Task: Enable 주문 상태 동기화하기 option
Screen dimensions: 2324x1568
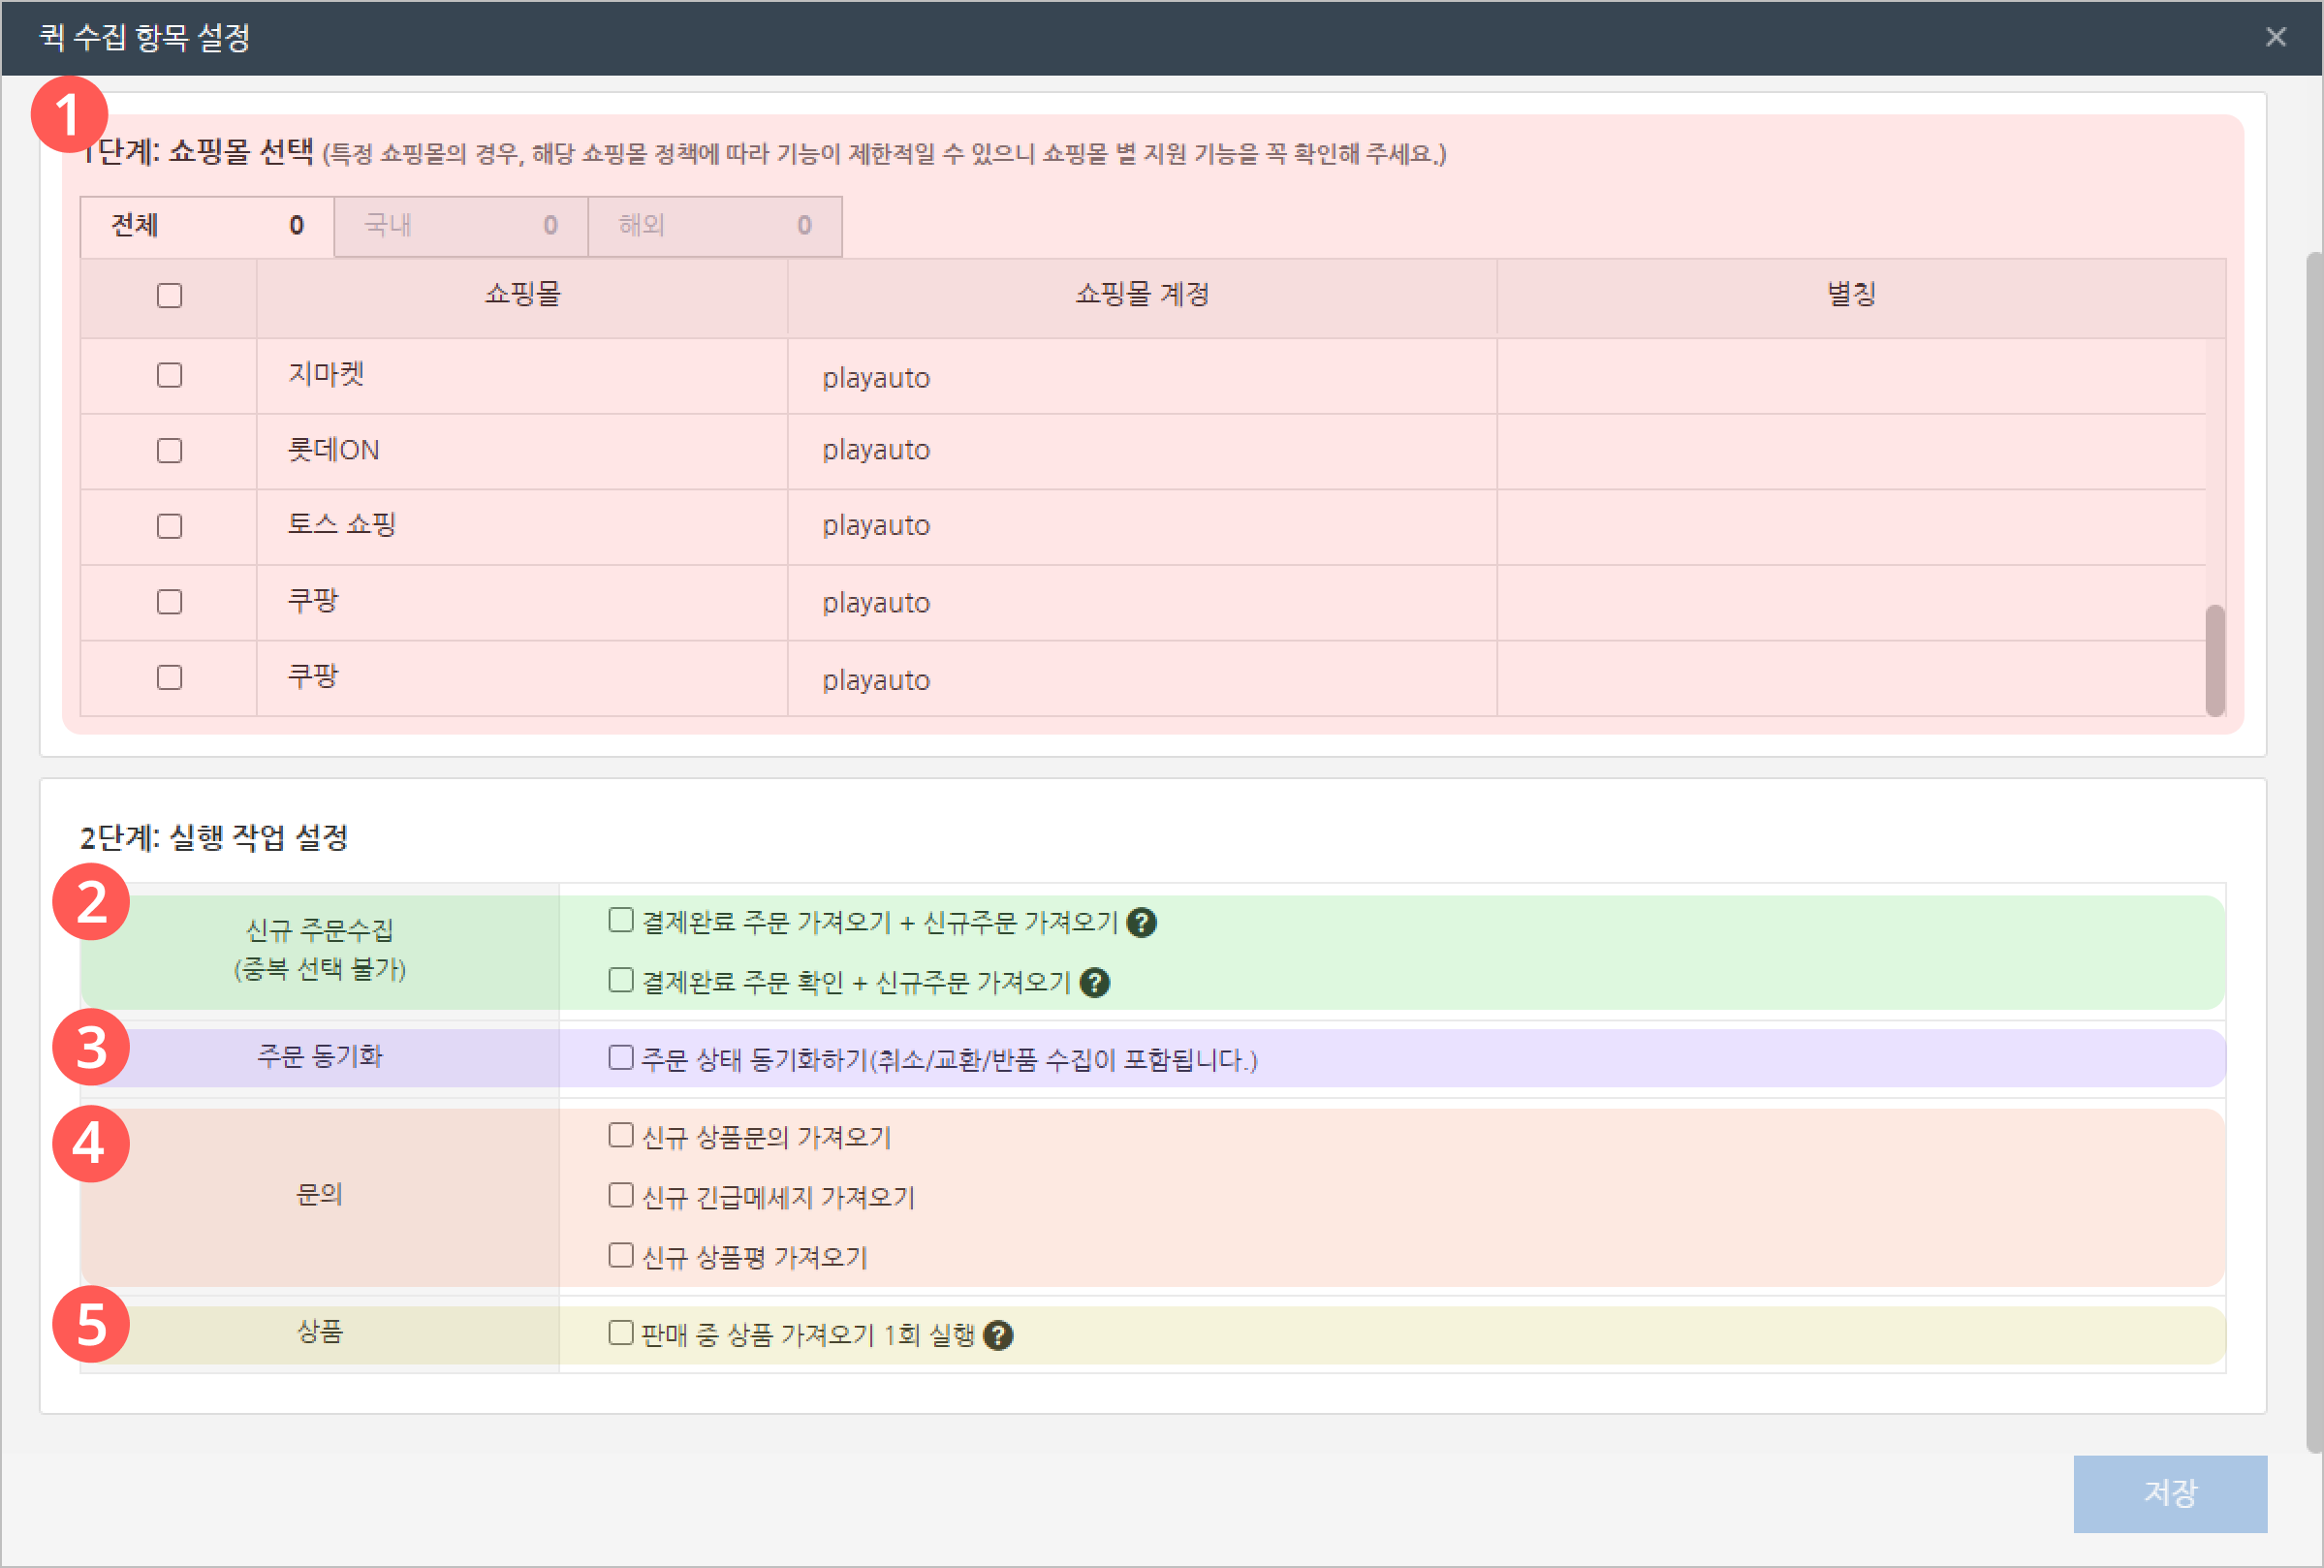Action: click(621, 1057)
